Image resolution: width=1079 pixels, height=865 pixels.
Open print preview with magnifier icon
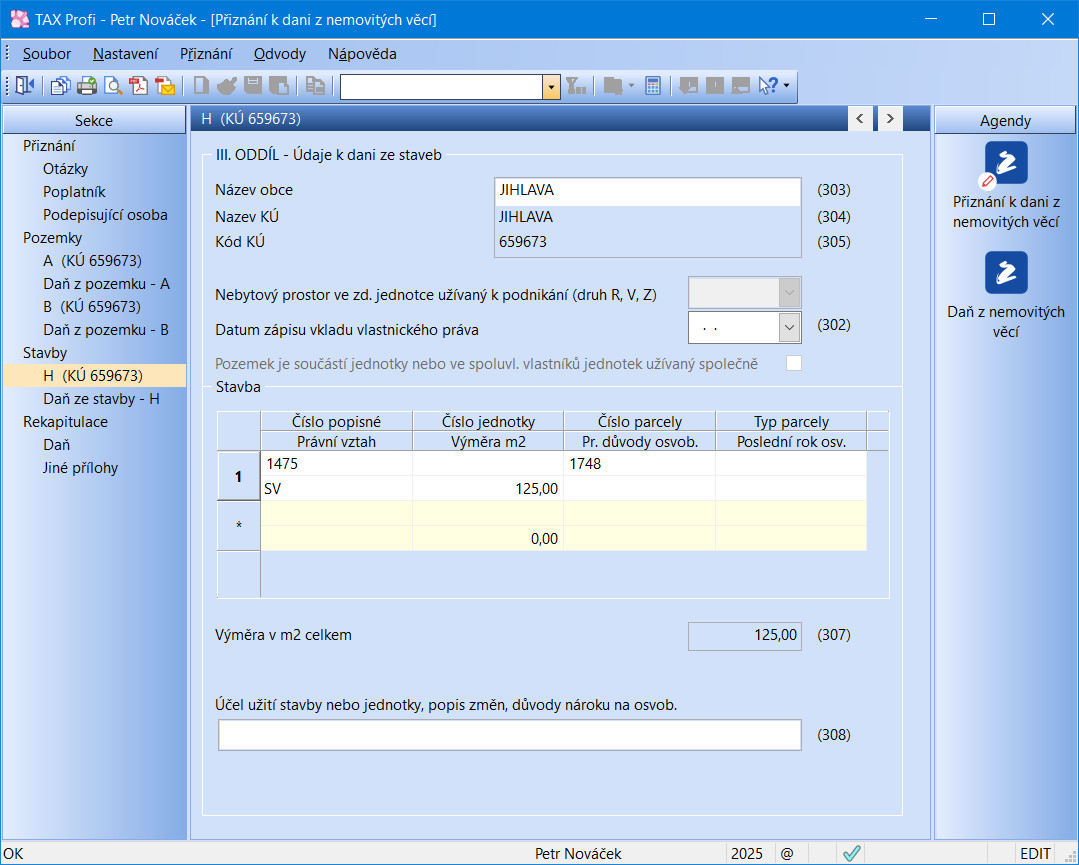click(113, 87)
